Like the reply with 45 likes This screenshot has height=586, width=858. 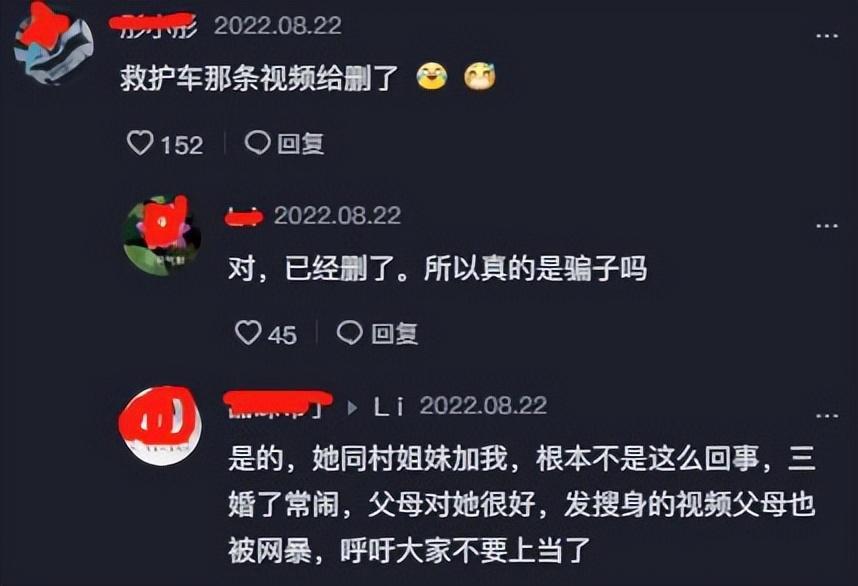pos(248,333)
